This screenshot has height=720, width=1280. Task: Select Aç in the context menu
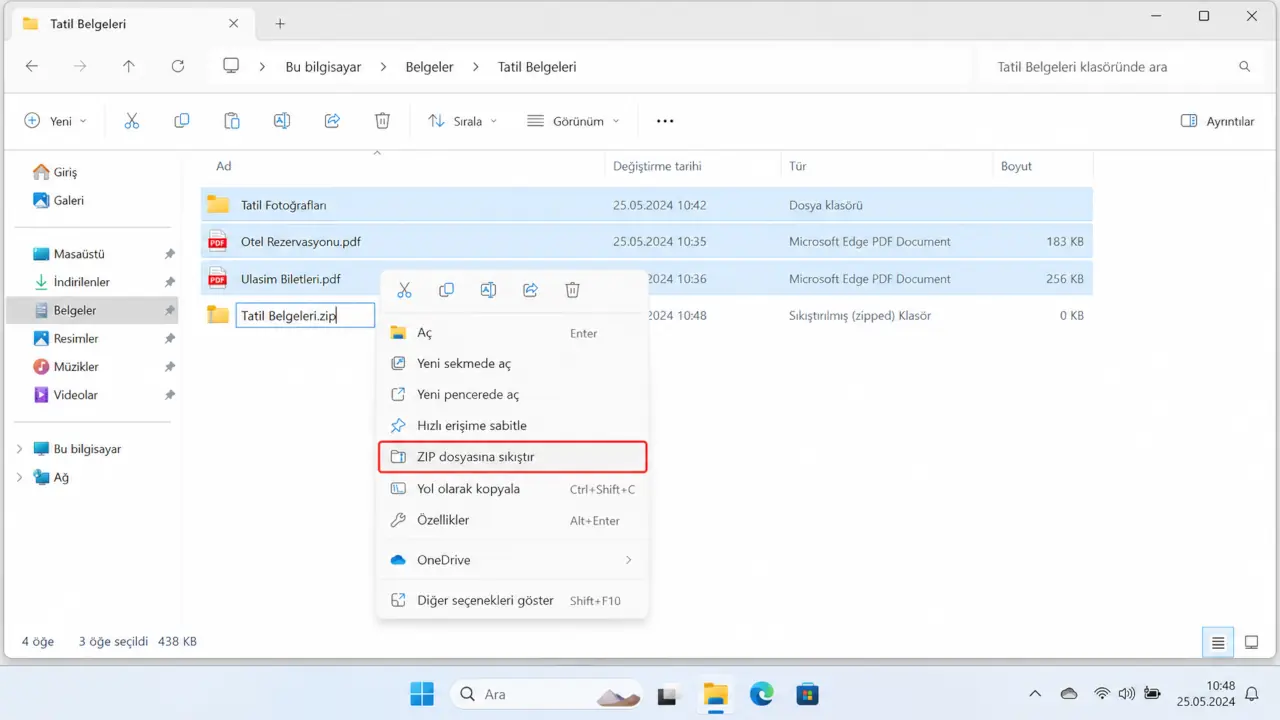tap(512, 333)
